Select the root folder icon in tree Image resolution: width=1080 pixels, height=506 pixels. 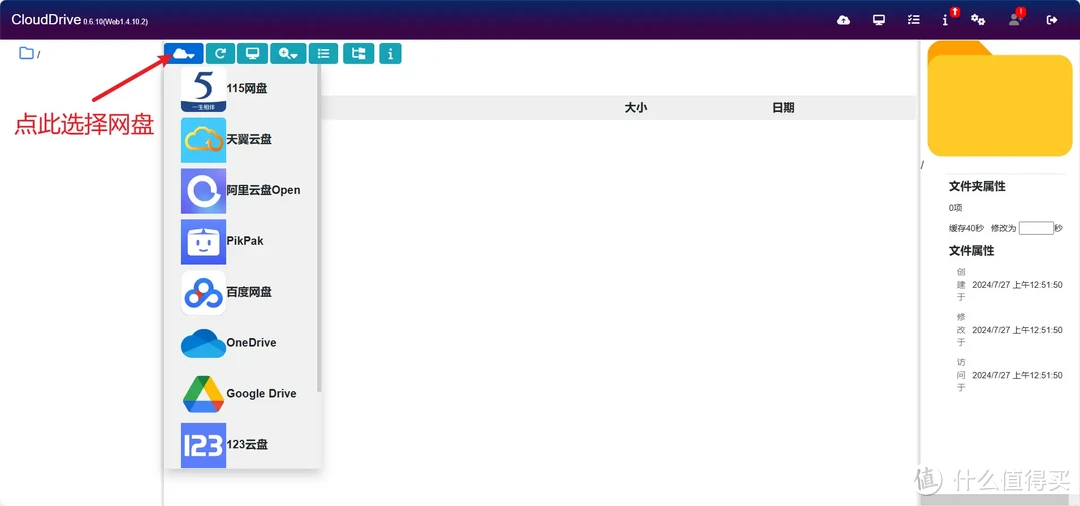pos(26,53)
